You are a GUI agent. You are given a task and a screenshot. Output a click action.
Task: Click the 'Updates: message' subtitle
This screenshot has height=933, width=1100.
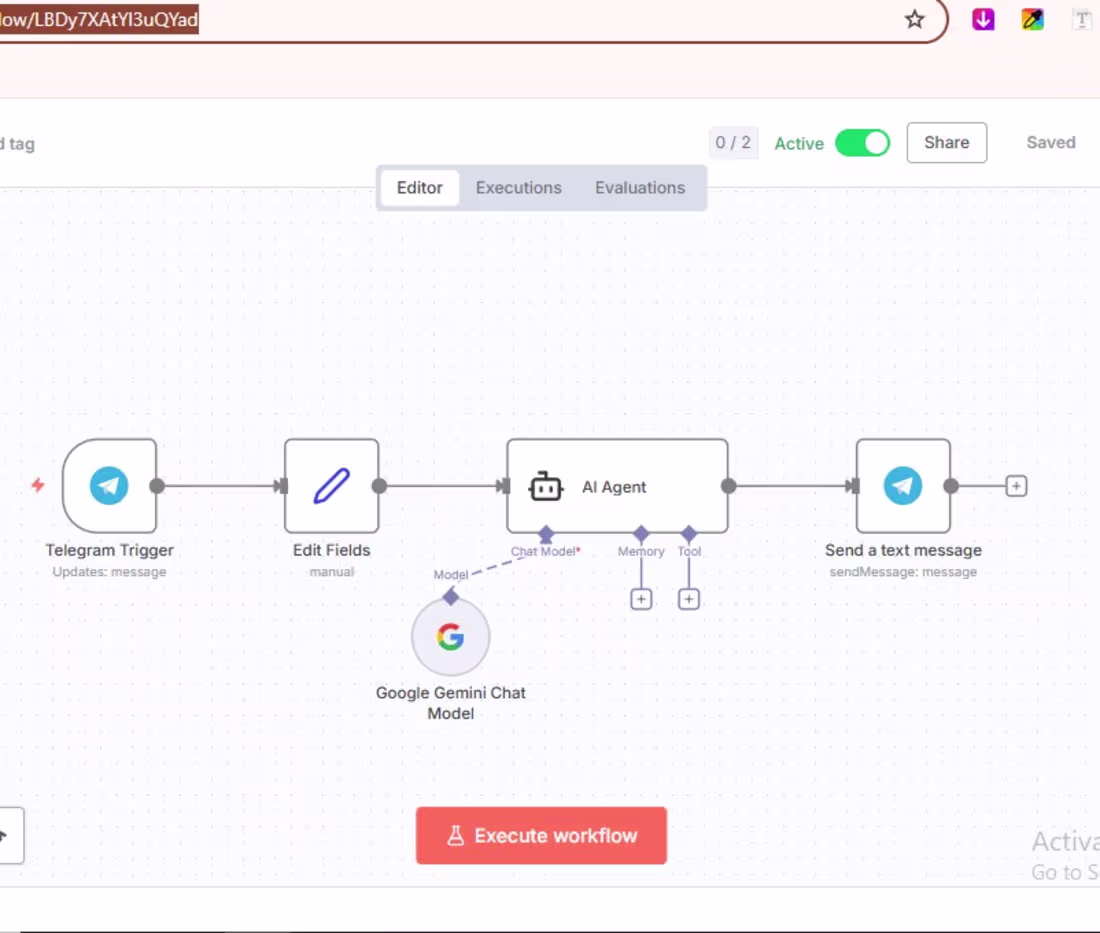click(x=109, y=572)
